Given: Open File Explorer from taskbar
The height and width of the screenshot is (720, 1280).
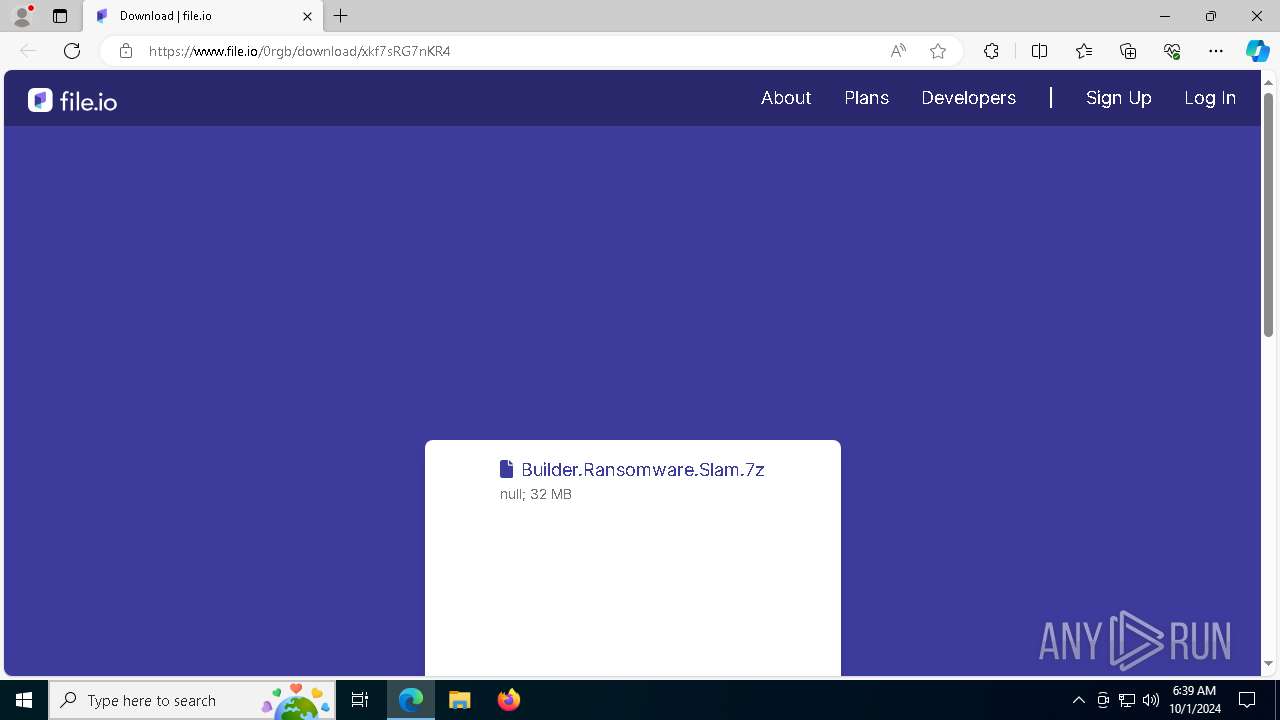Looking at the screenshot, I should (460, 700).
